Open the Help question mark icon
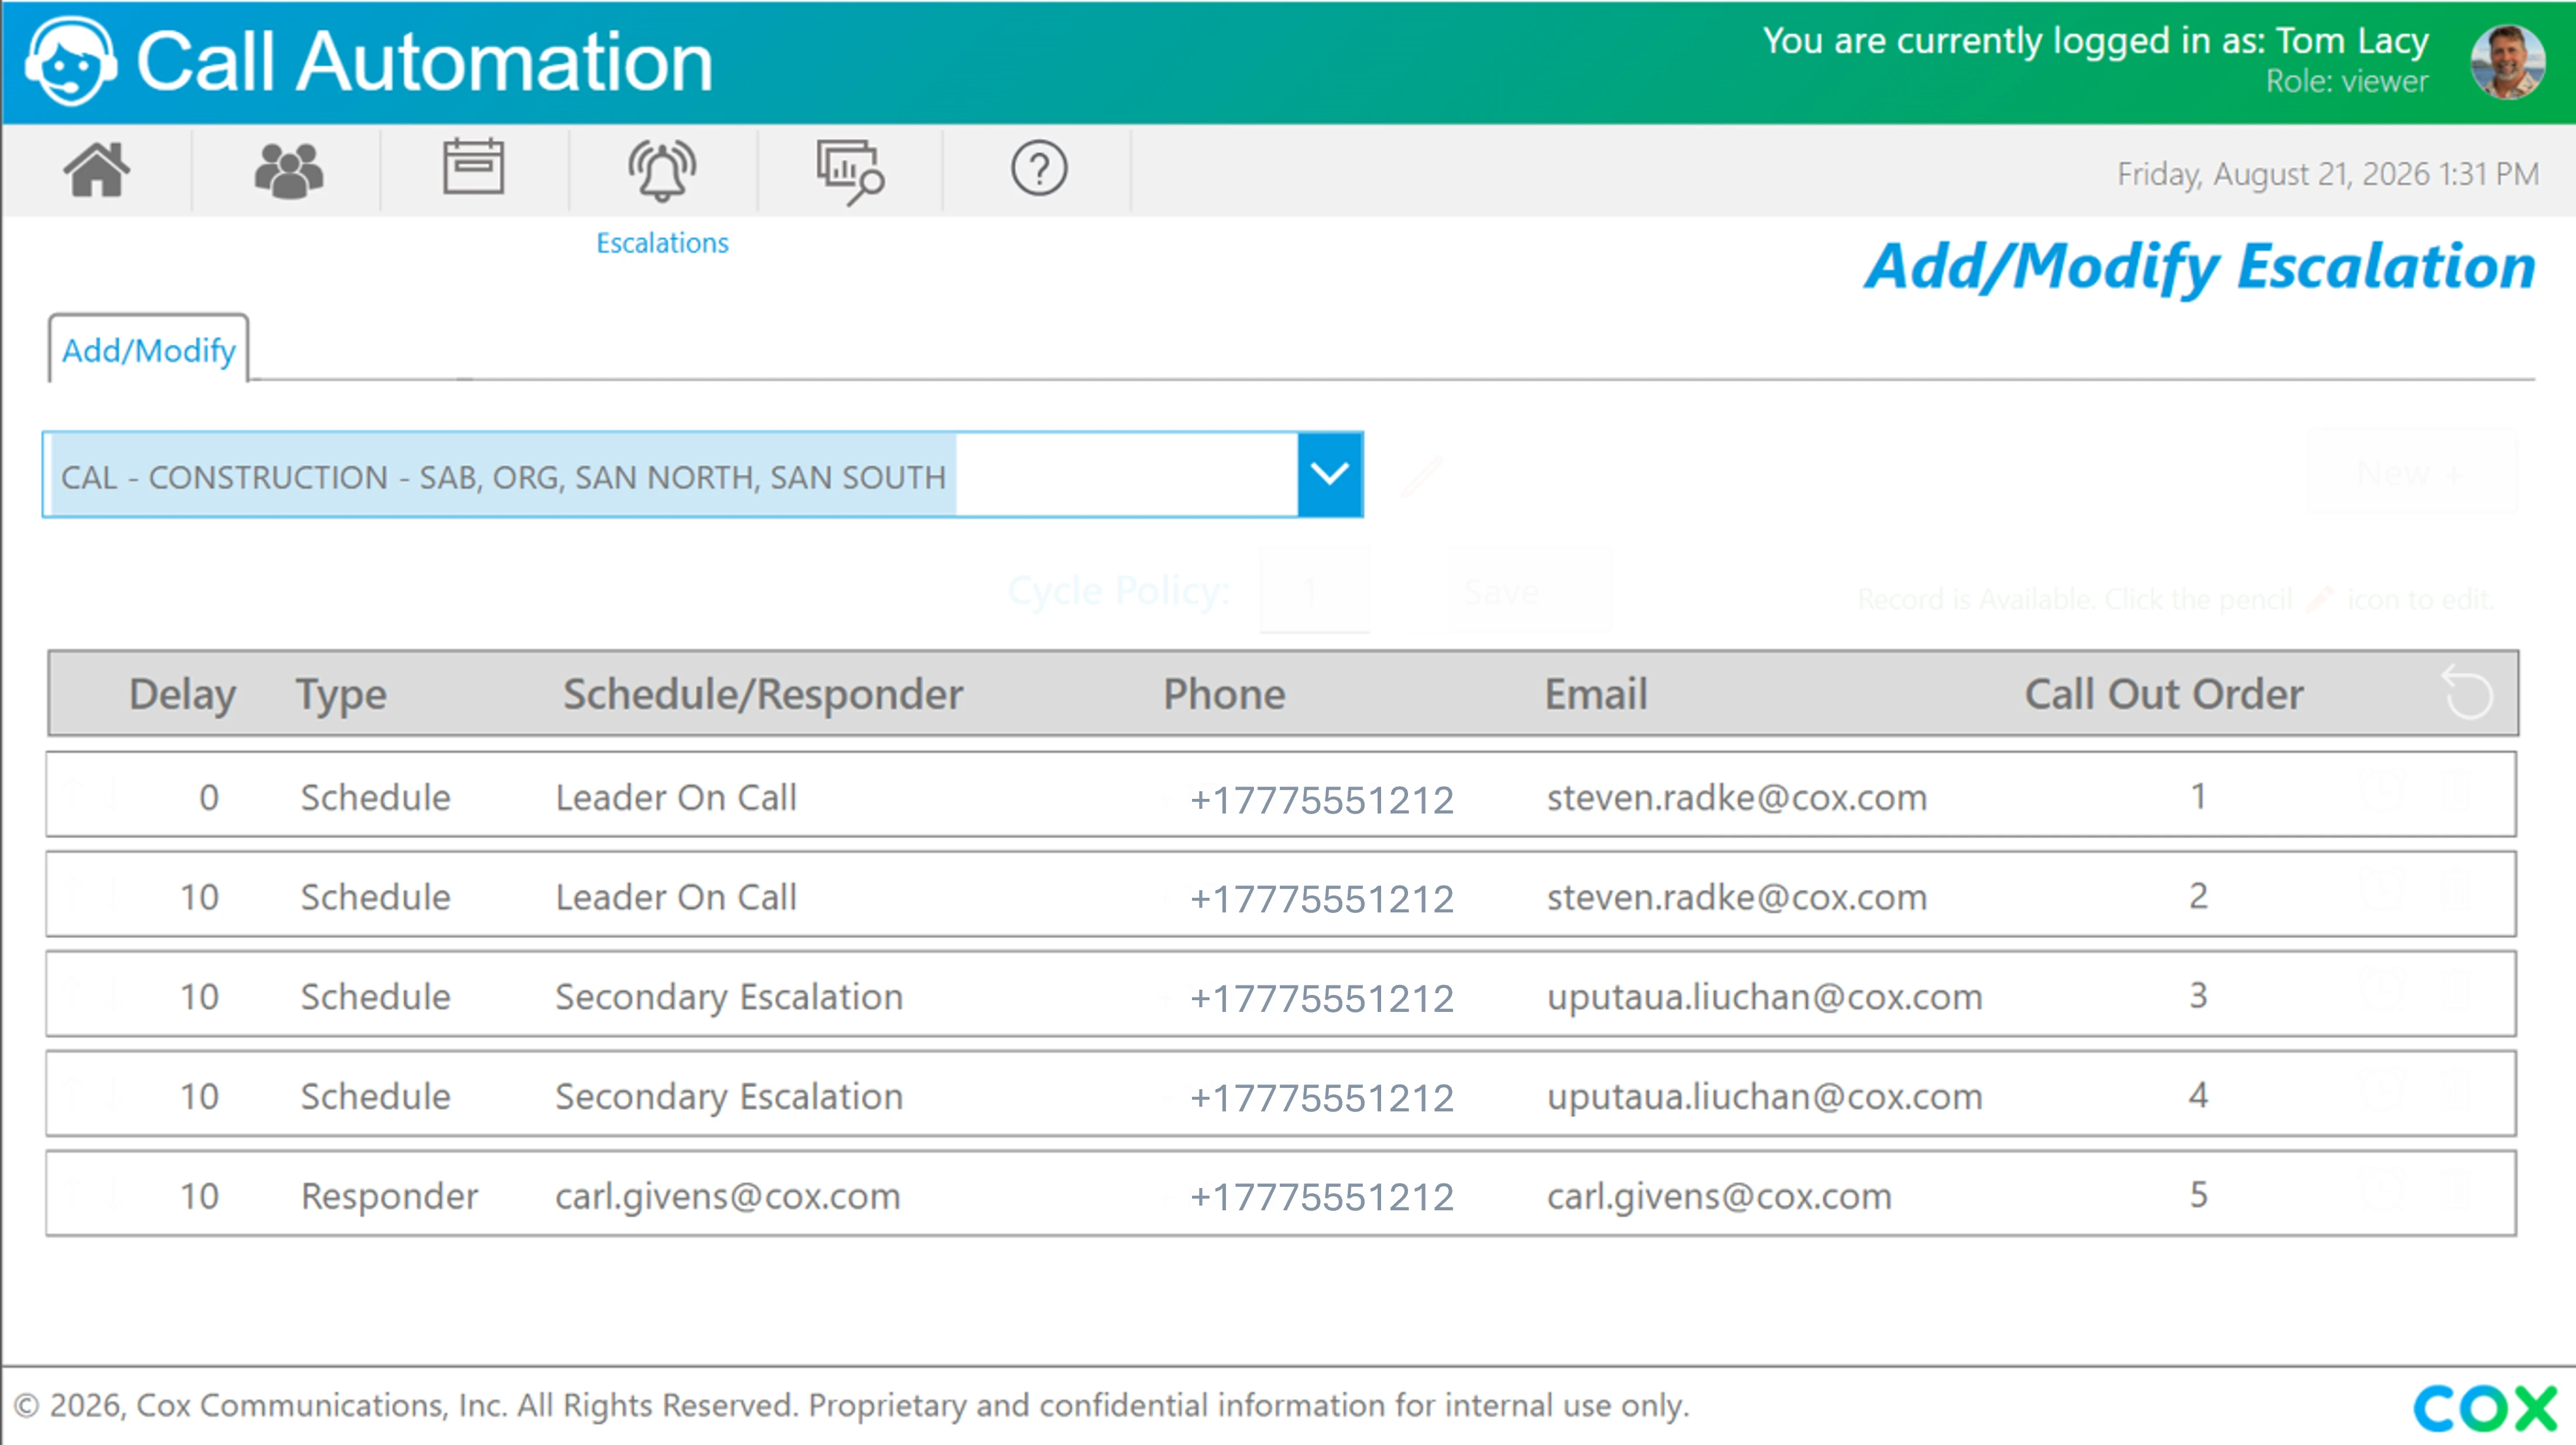The height and width of the screenshot is (1445, 2576). pyautogui.click(x=1039, y=169)
